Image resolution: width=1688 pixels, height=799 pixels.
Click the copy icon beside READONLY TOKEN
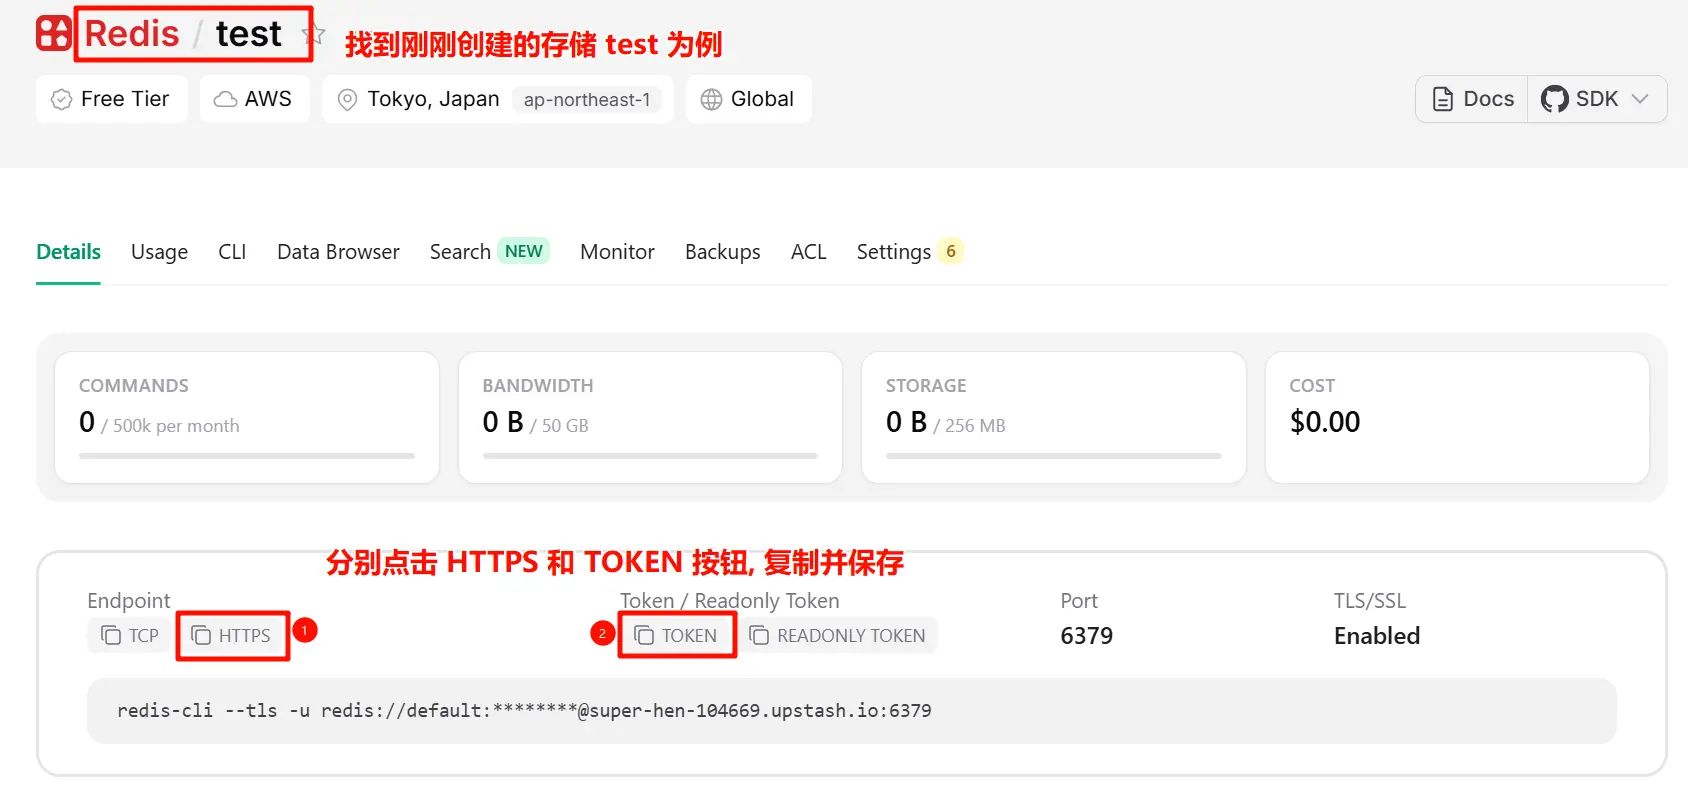point(759,636)
